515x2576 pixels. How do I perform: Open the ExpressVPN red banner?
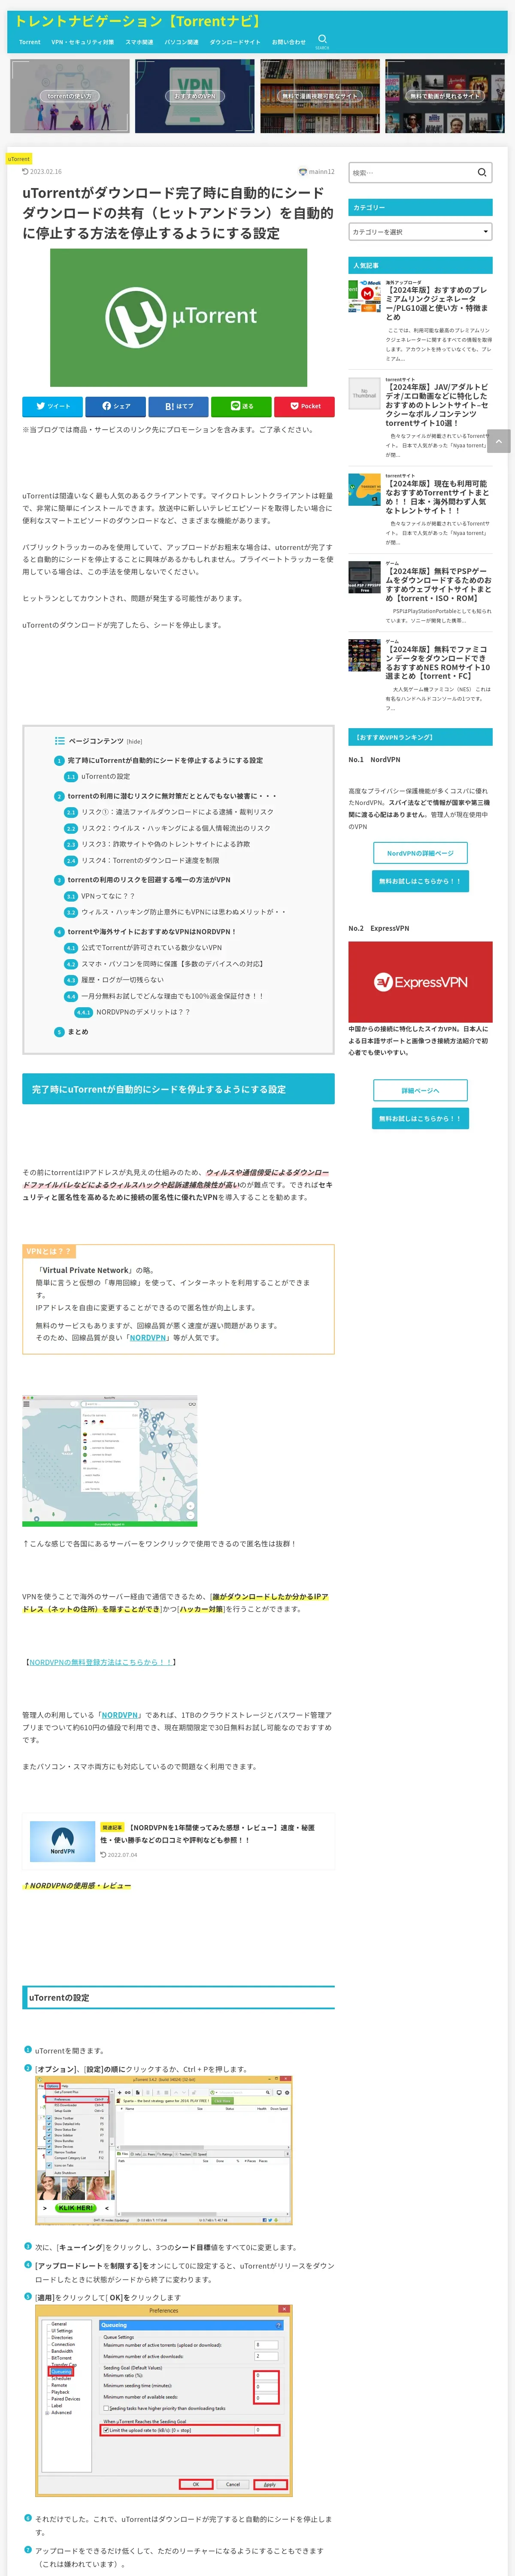[x=420, y=982]
